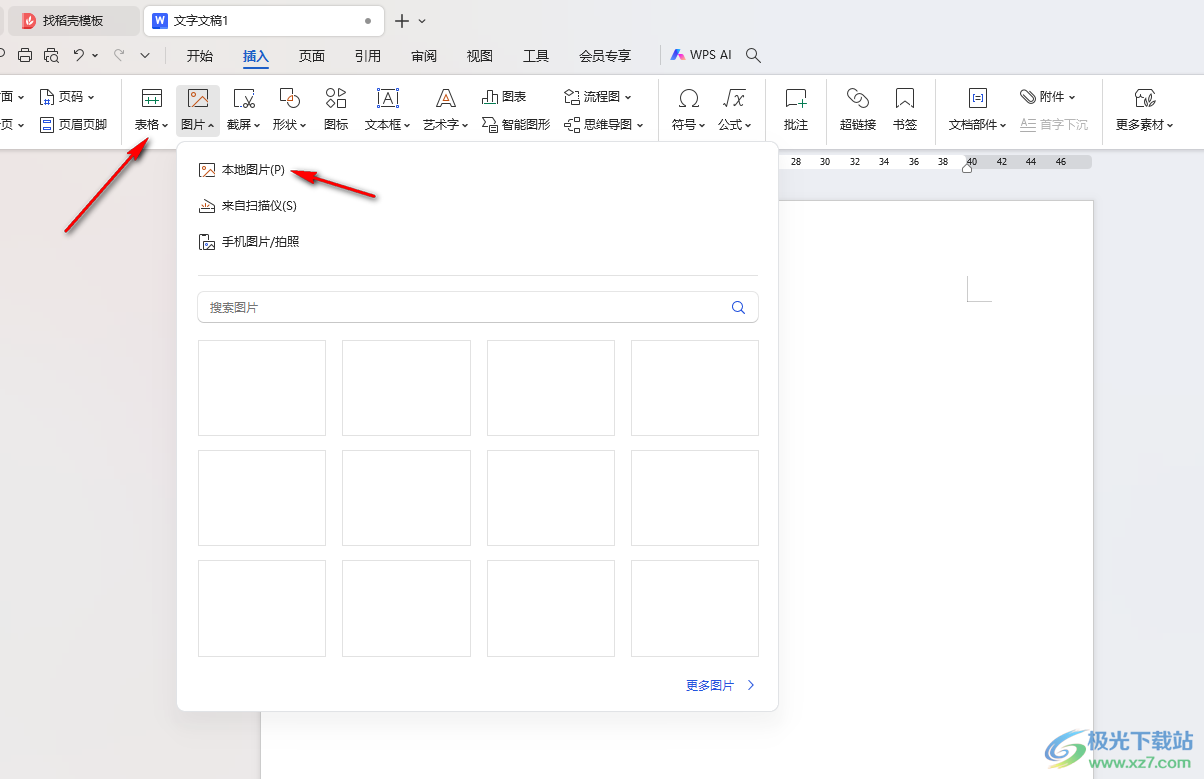Click the Undo arrow icon

(x=79, y=55)
